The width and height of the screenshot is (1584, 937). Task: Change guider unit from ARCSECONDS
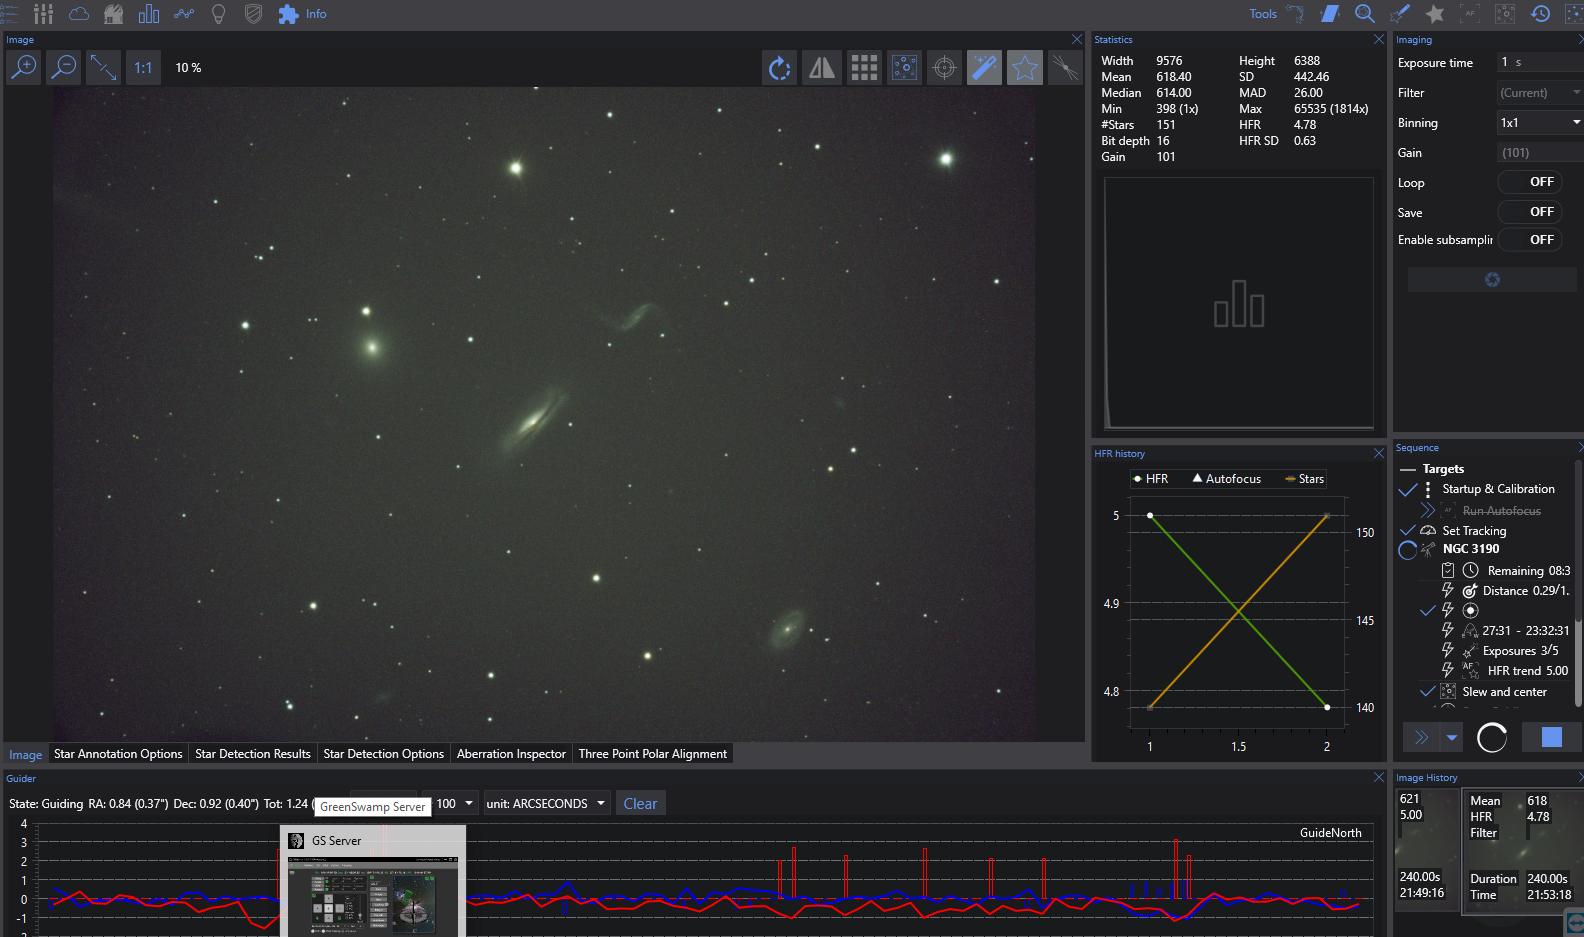546,804
